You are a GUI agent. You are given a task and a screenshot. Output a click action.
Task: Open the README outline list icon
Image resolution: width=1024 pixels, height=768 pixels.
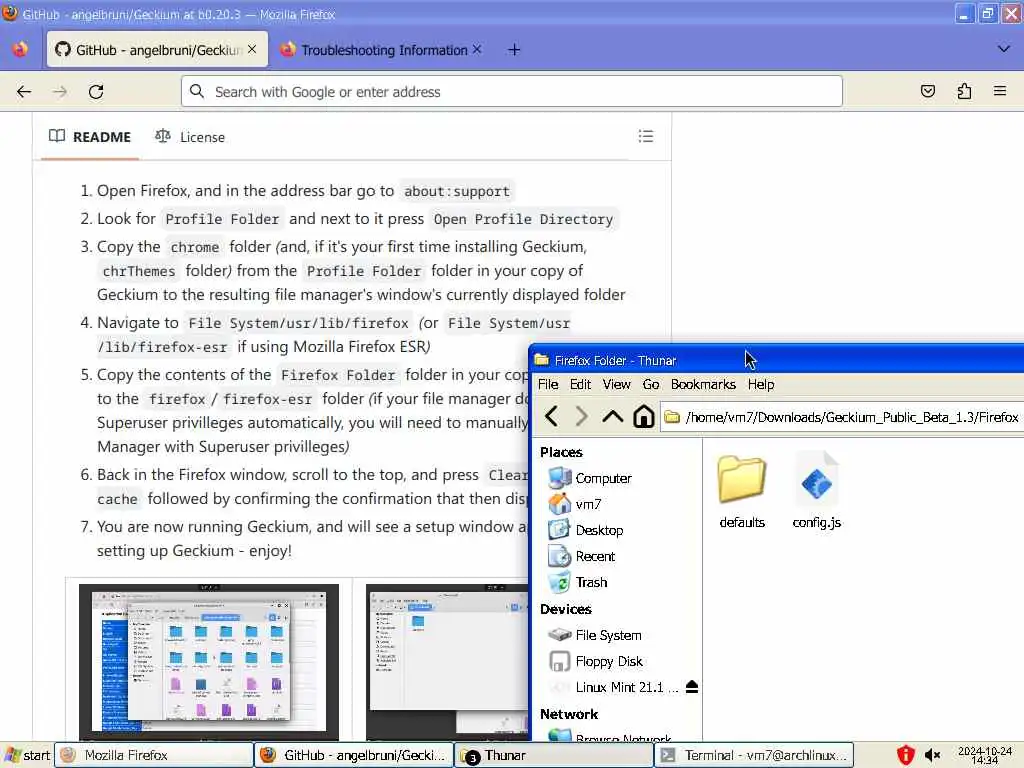click(x=646, y=136)
